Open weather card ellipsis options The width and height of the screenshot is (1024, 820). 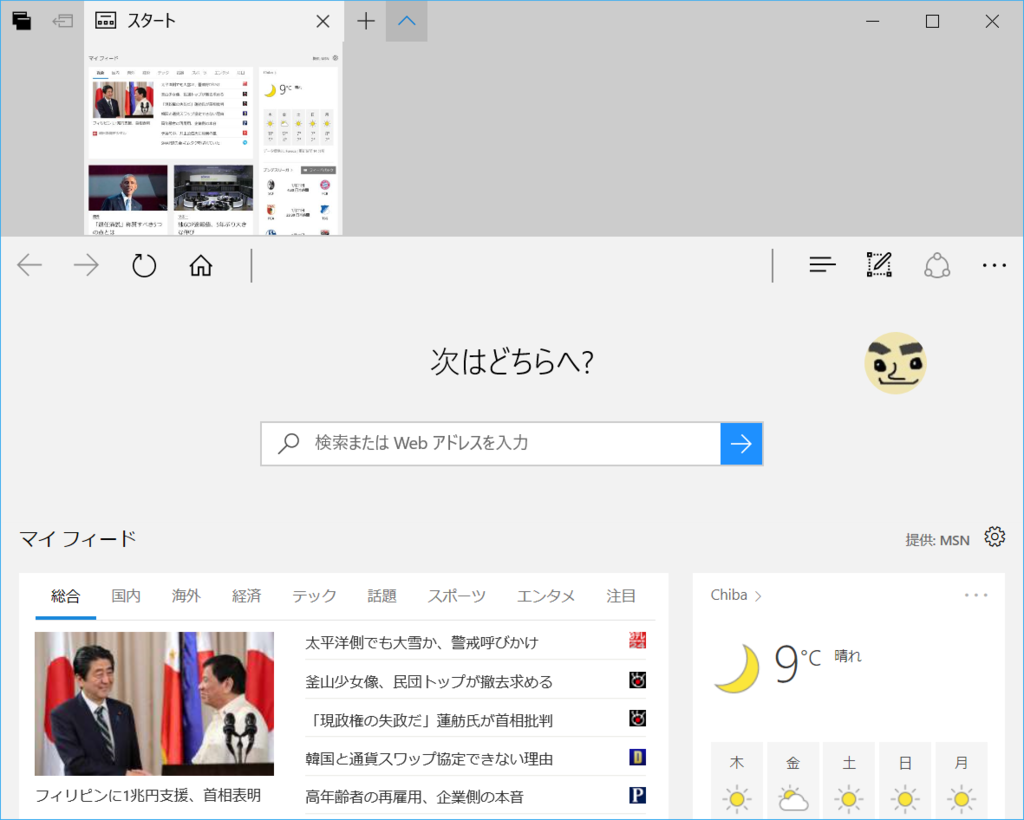[976, 595]
